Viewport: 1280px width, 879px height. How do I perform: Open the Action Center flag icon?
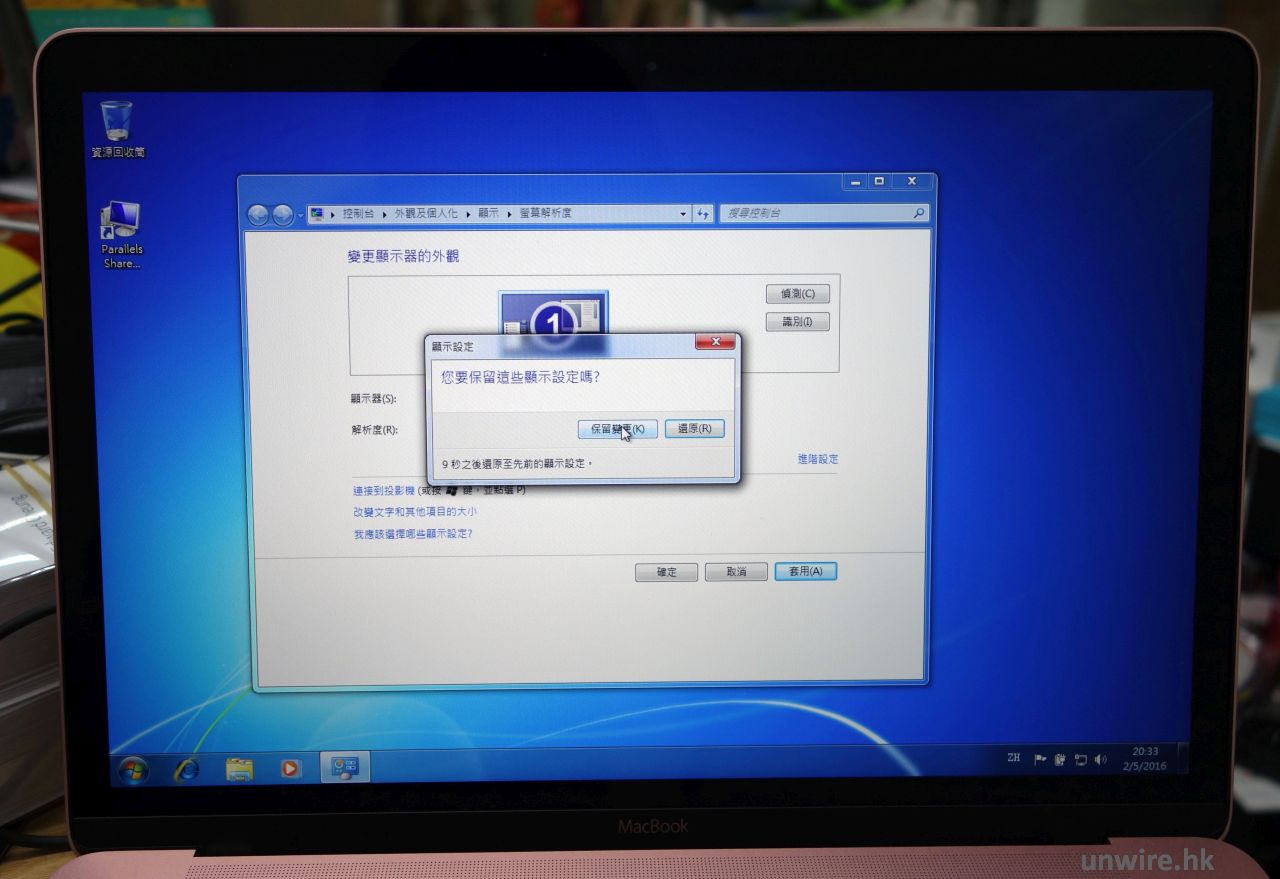(x=1040, y=760)
